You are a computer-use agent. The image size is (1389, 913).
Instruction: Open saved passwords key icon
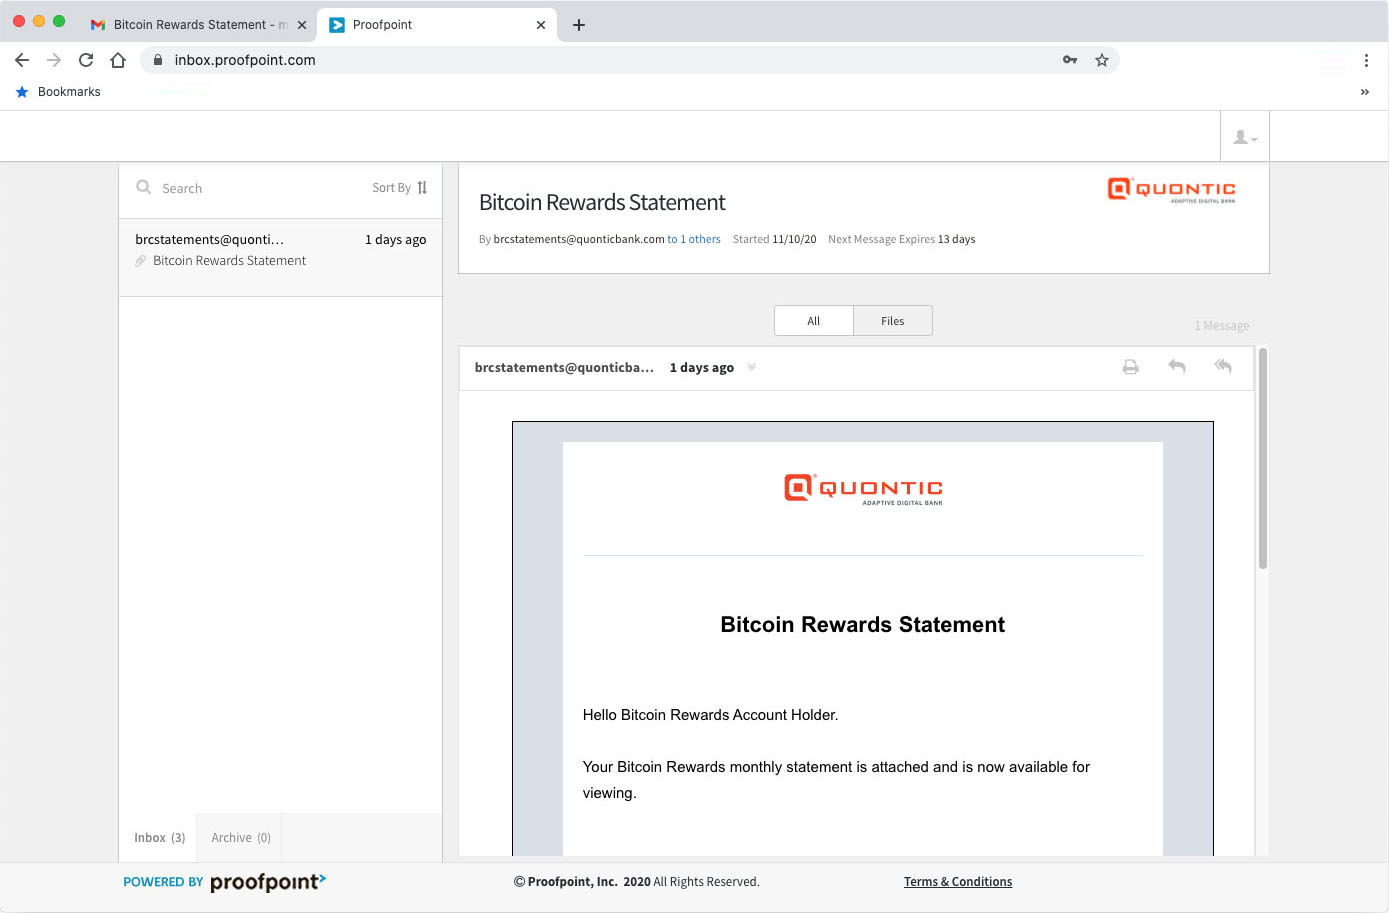tap(1070, 60)
